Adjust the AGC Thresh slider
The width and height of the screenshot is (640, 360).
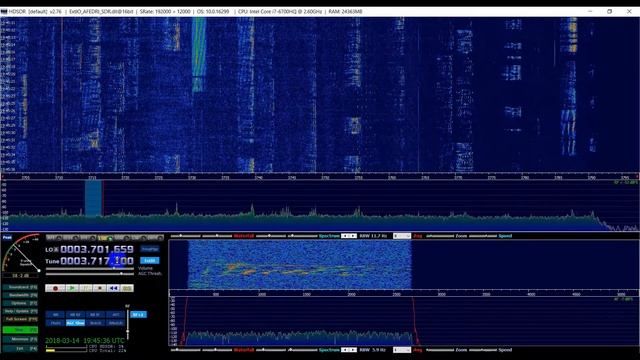coord(90,274)
